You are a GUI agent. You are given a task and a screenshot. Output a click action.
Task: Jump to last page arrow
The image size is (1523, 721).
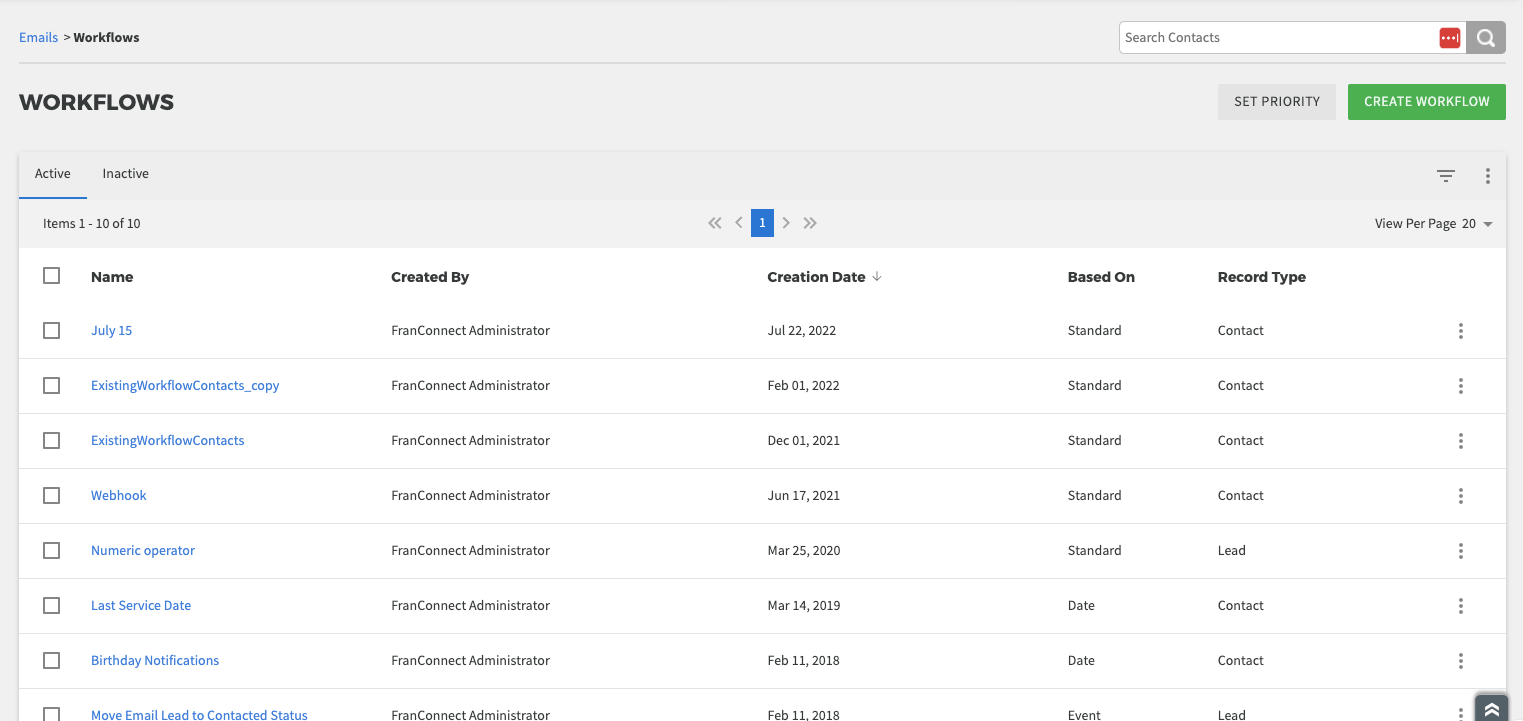tap(810, 223)
